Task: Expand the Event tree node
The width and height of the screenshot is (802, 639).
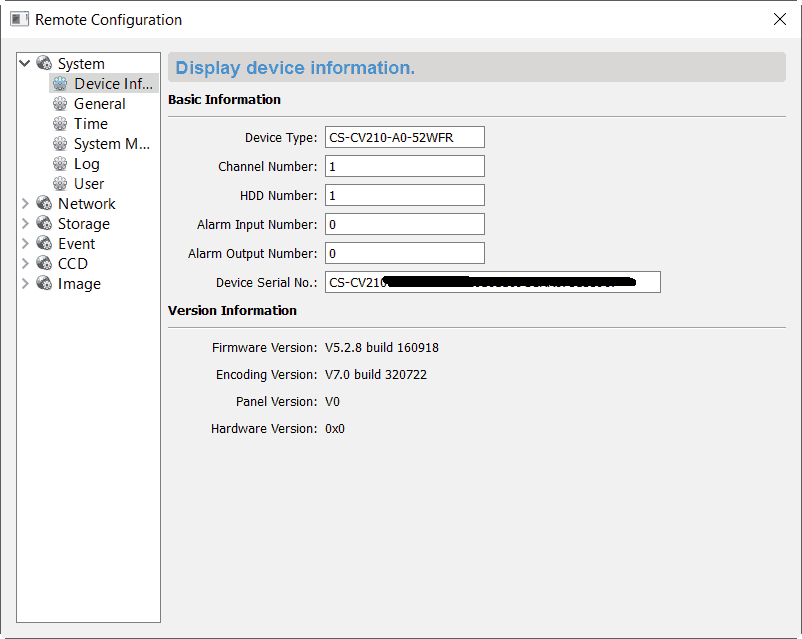Action: [26, 244]
